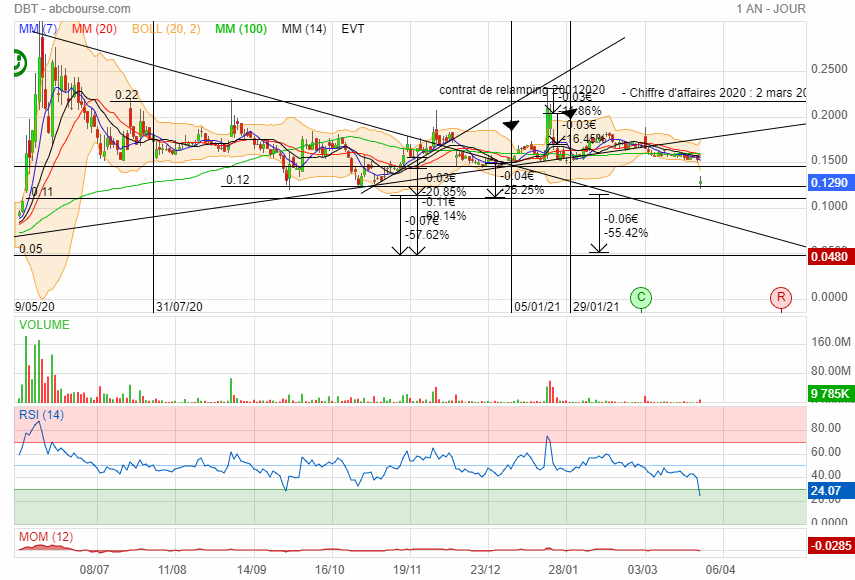
Task: Click the 9/05/20 date annotation
Action: (x=35, y=307)
